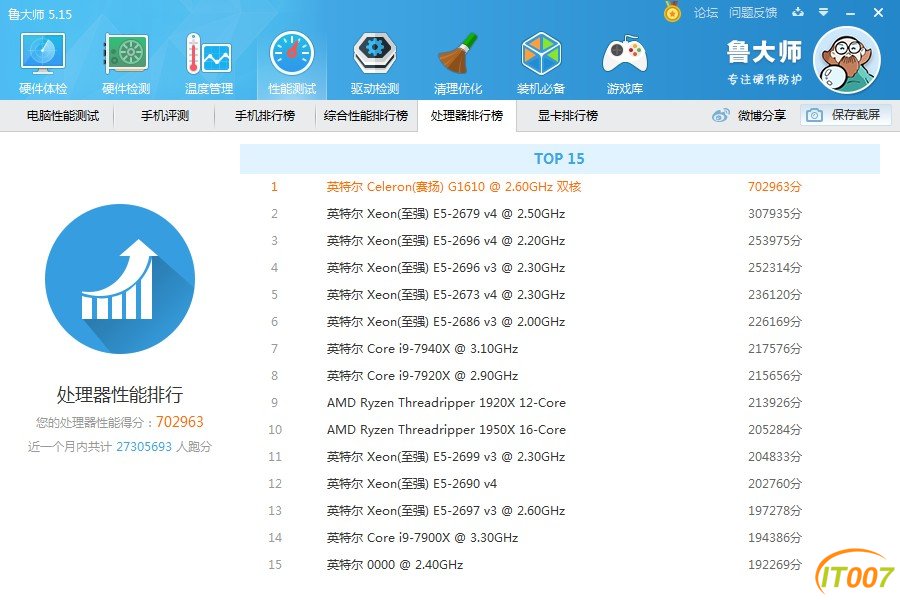Image resolution: width=900 pixels, height=600 pixels.
Task: Close the 鲁大师 window
Action: point(878,12)
